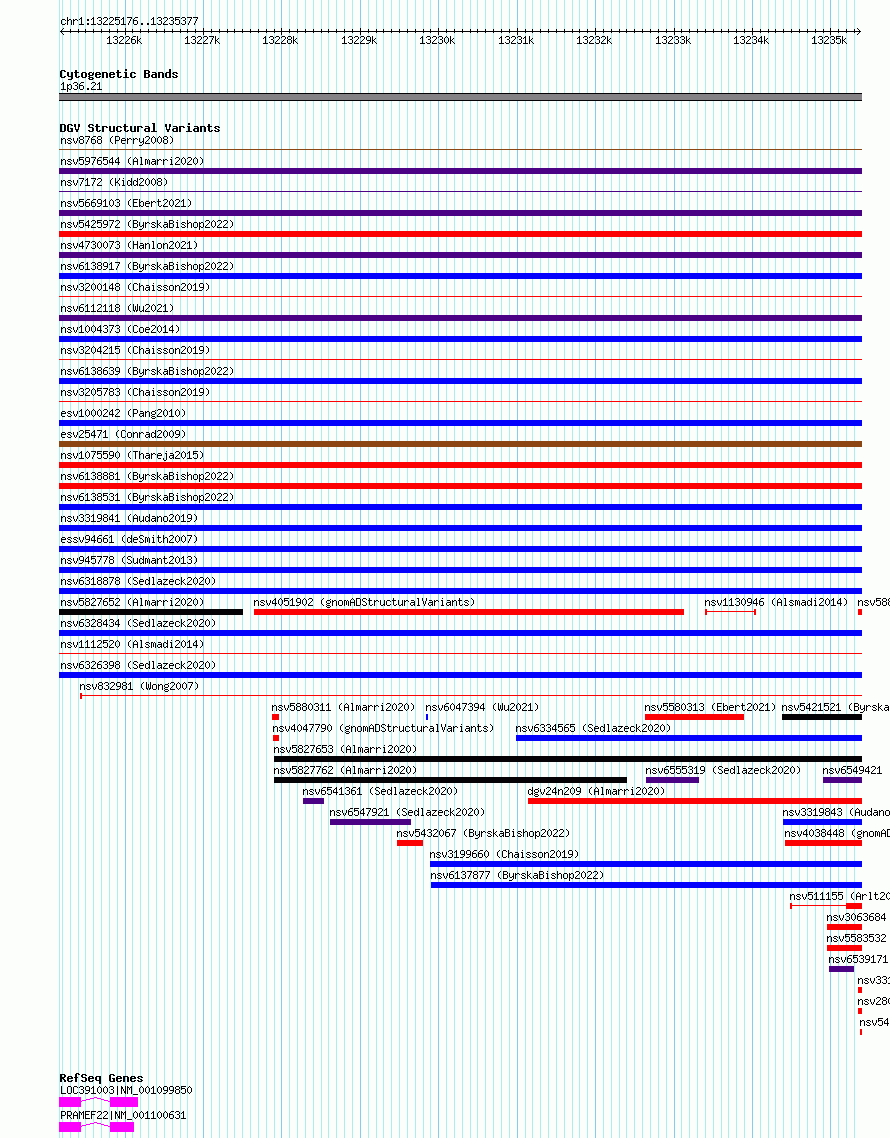Open nsv1130946 (Alsmadi2014) label
The image size is (890, 1138).
click(776, 602)
